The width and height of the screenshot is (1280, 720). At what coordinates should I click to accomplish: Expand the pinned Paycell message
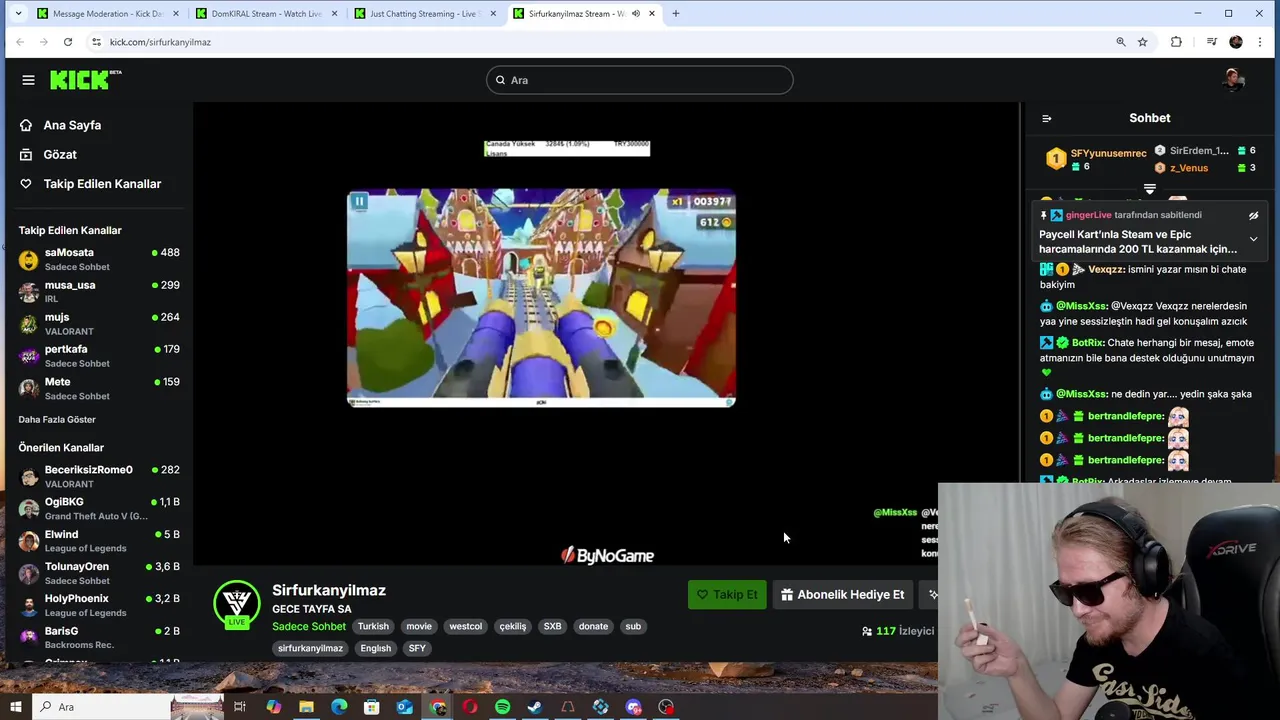pyautogui.click(x=1253, y=239)
